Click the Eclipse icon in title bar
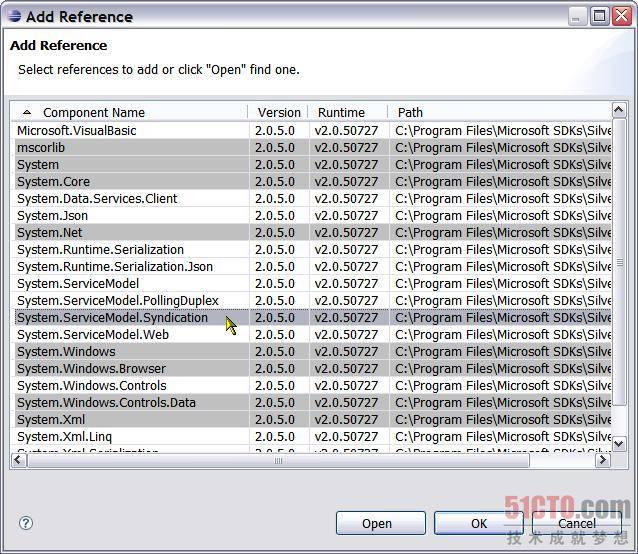The image size is (638, 554). coord(14,16)
